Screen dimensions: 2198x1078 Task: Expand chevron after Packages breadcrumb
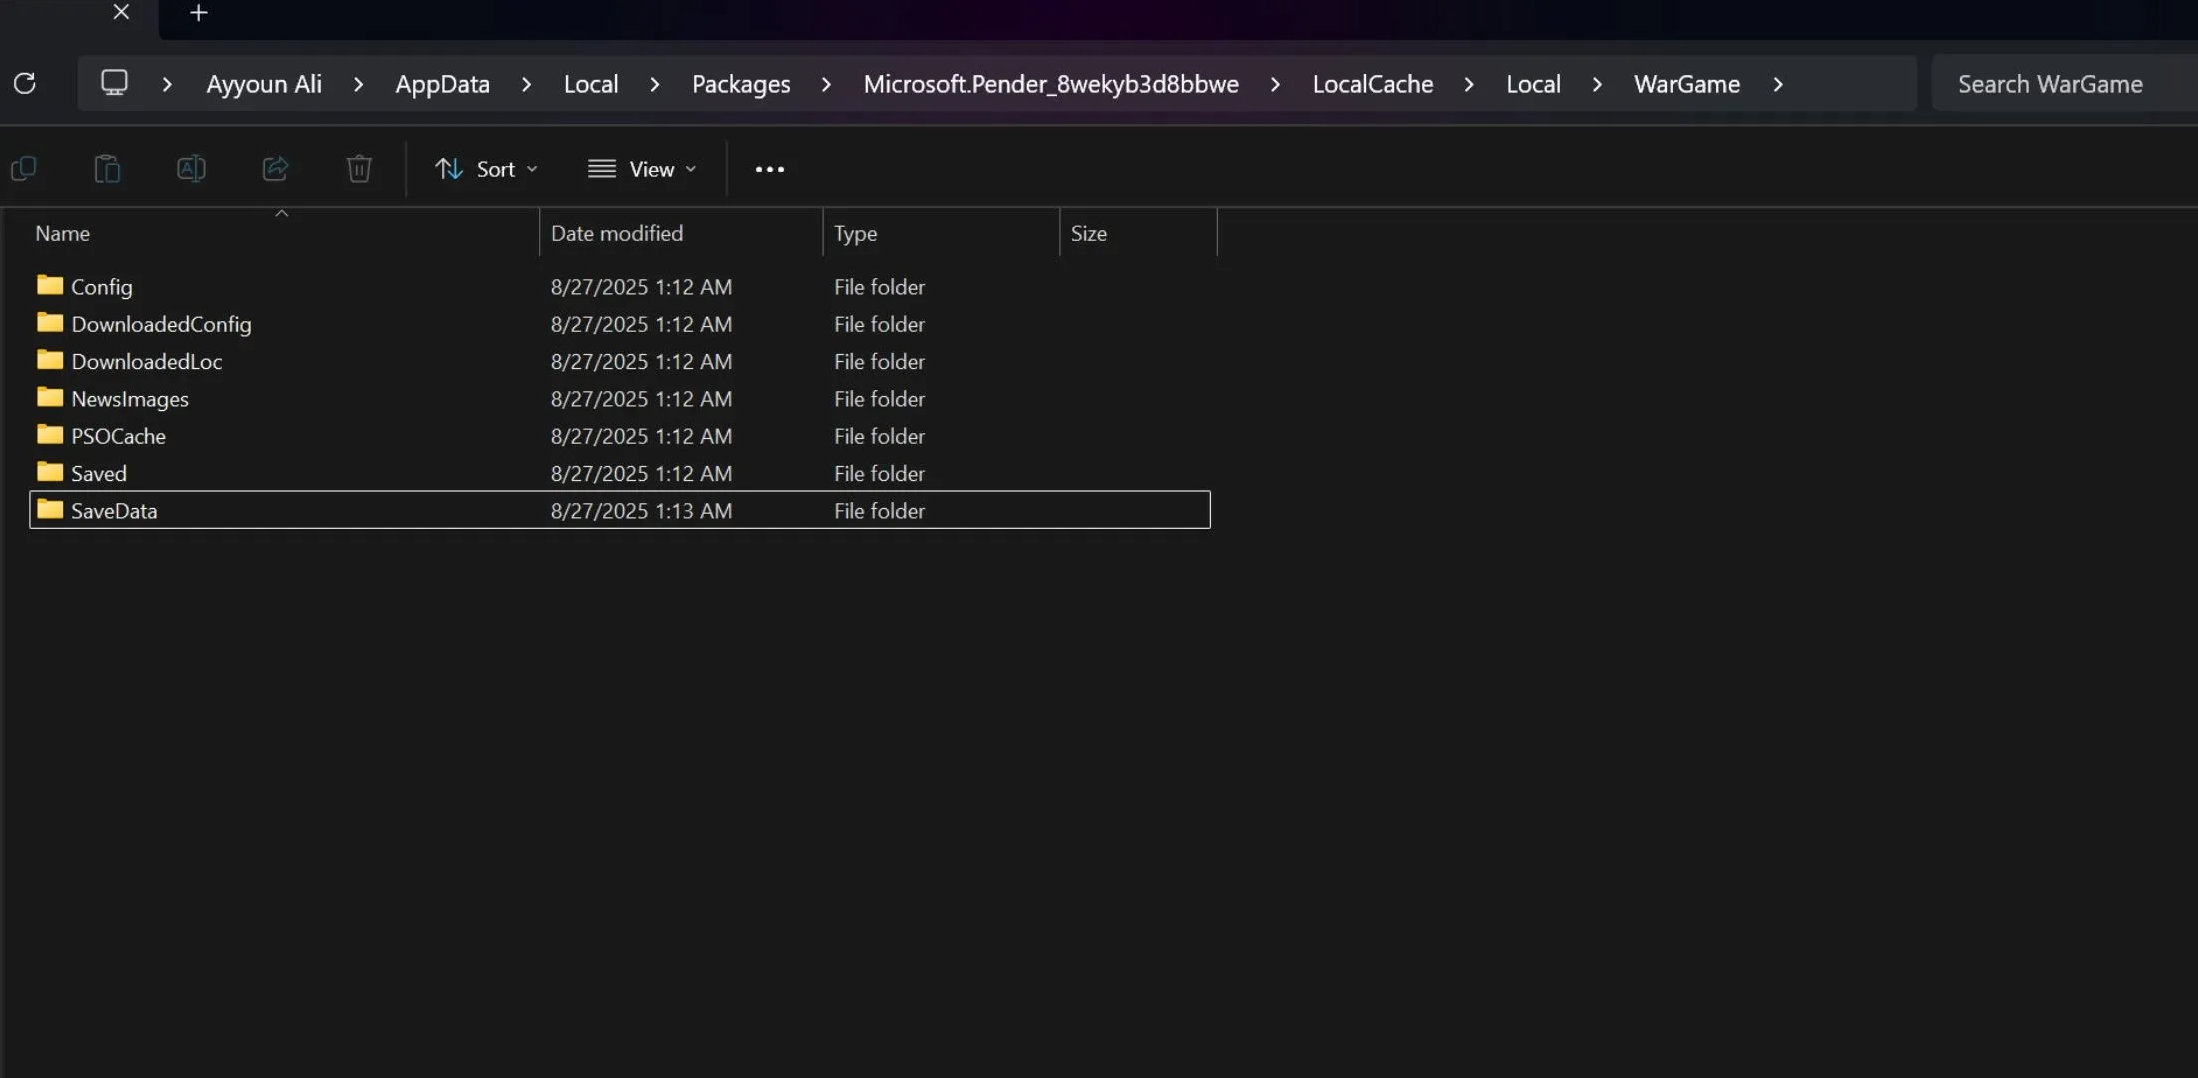pyautogui.click(x=826, y=84)
